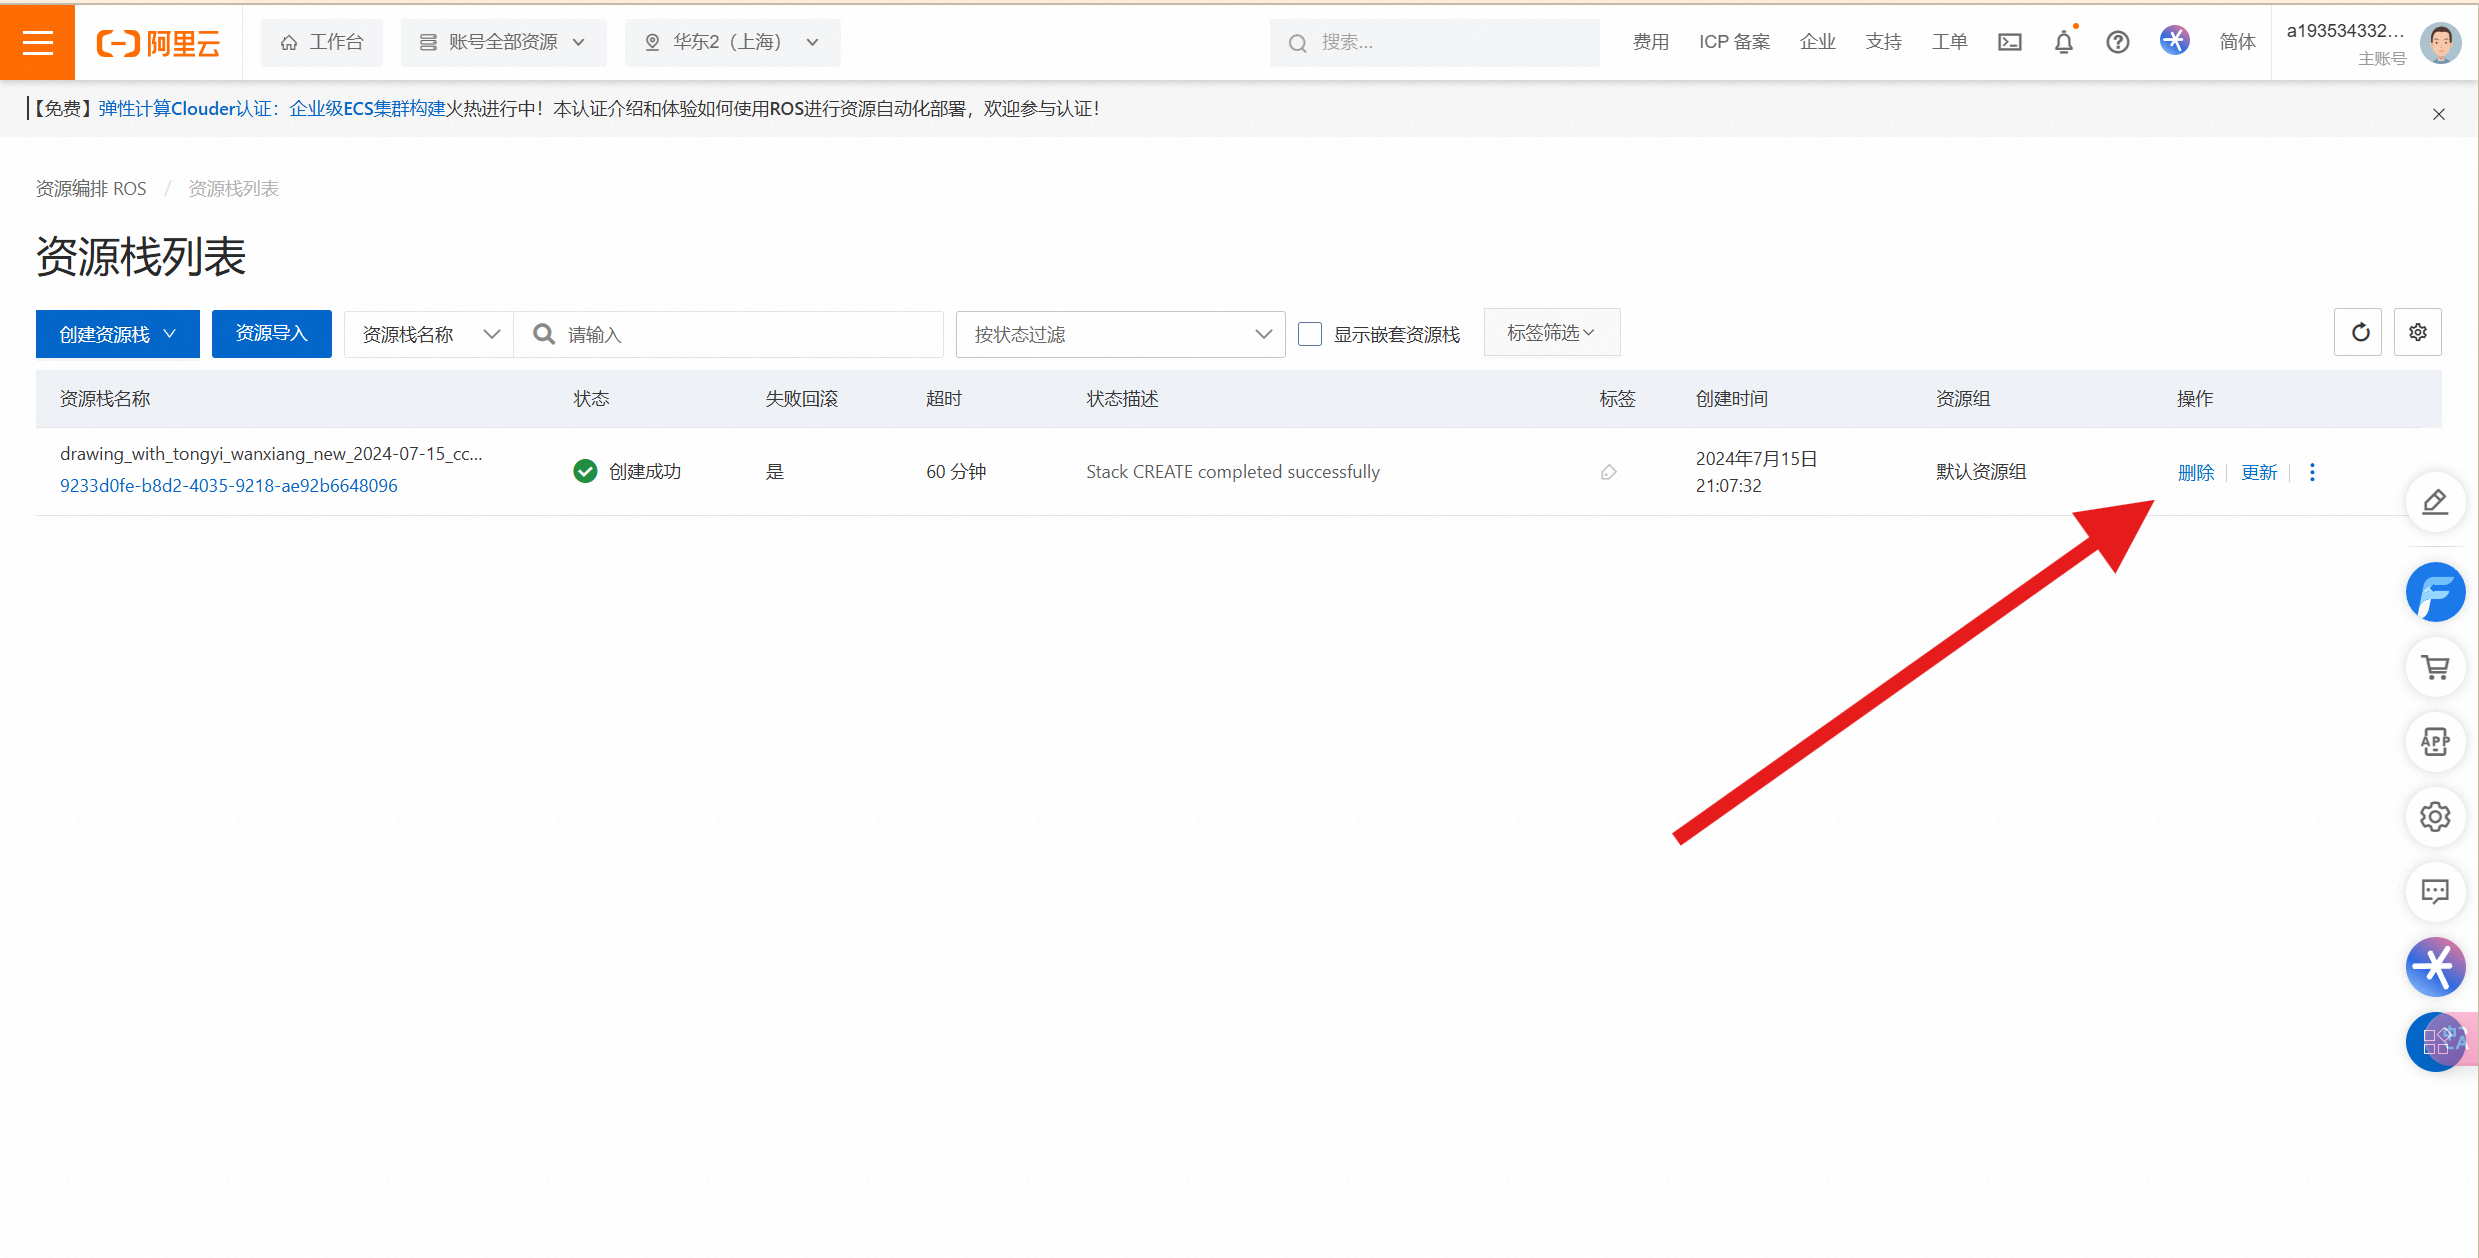This screenshot has width=2479, height=1258.
Task: Refresh the stack list
Action: 2359,333
